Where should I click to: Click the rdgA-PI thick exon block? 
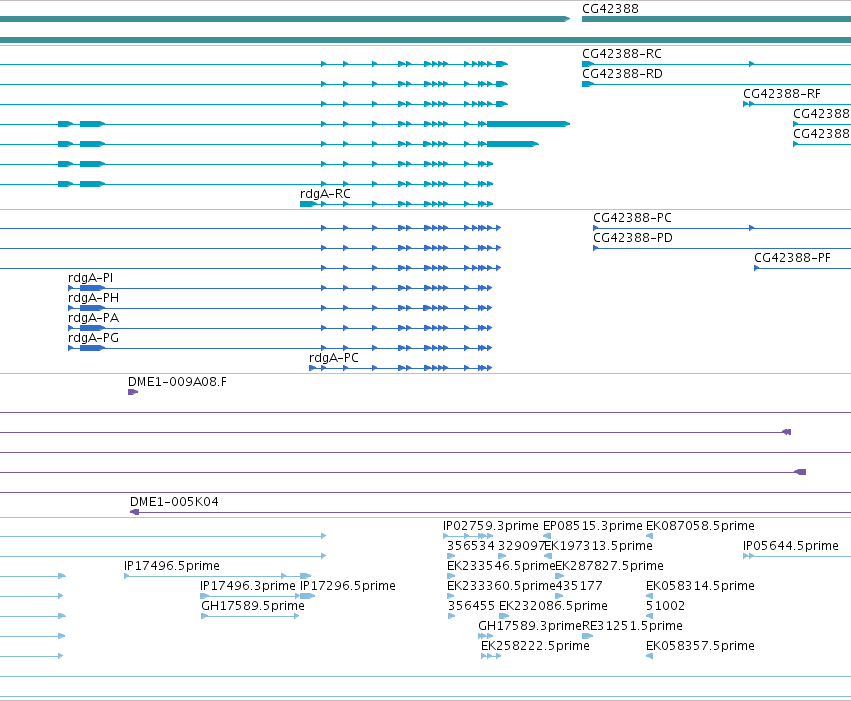(92, 288)
